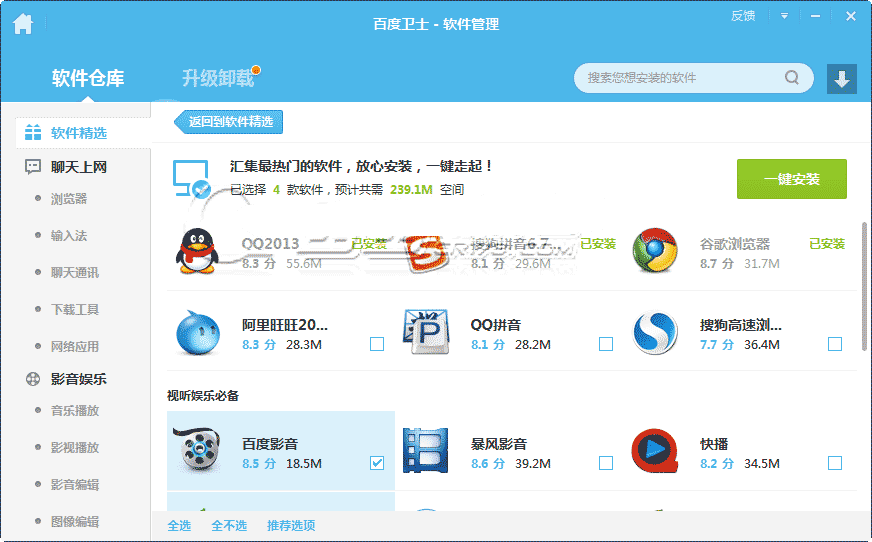The width and height of the screenshot is (872, 542).
Task: Click 一键安装 green button
Action: pyautogui.click(x=792, y=179)
